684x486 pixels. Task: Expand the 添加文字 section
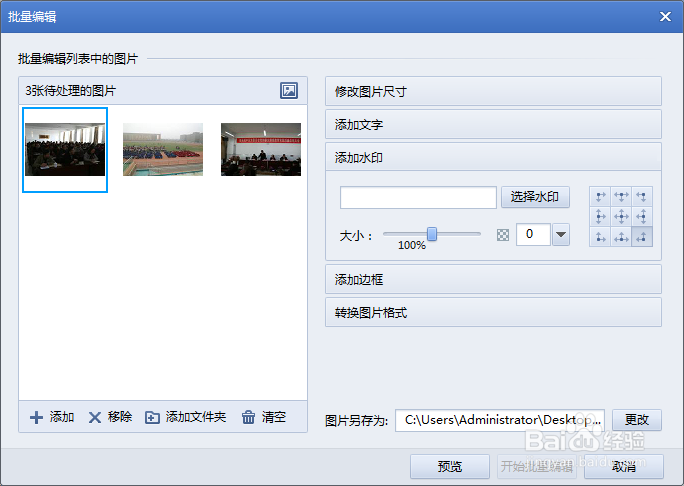tap(493, 124)
